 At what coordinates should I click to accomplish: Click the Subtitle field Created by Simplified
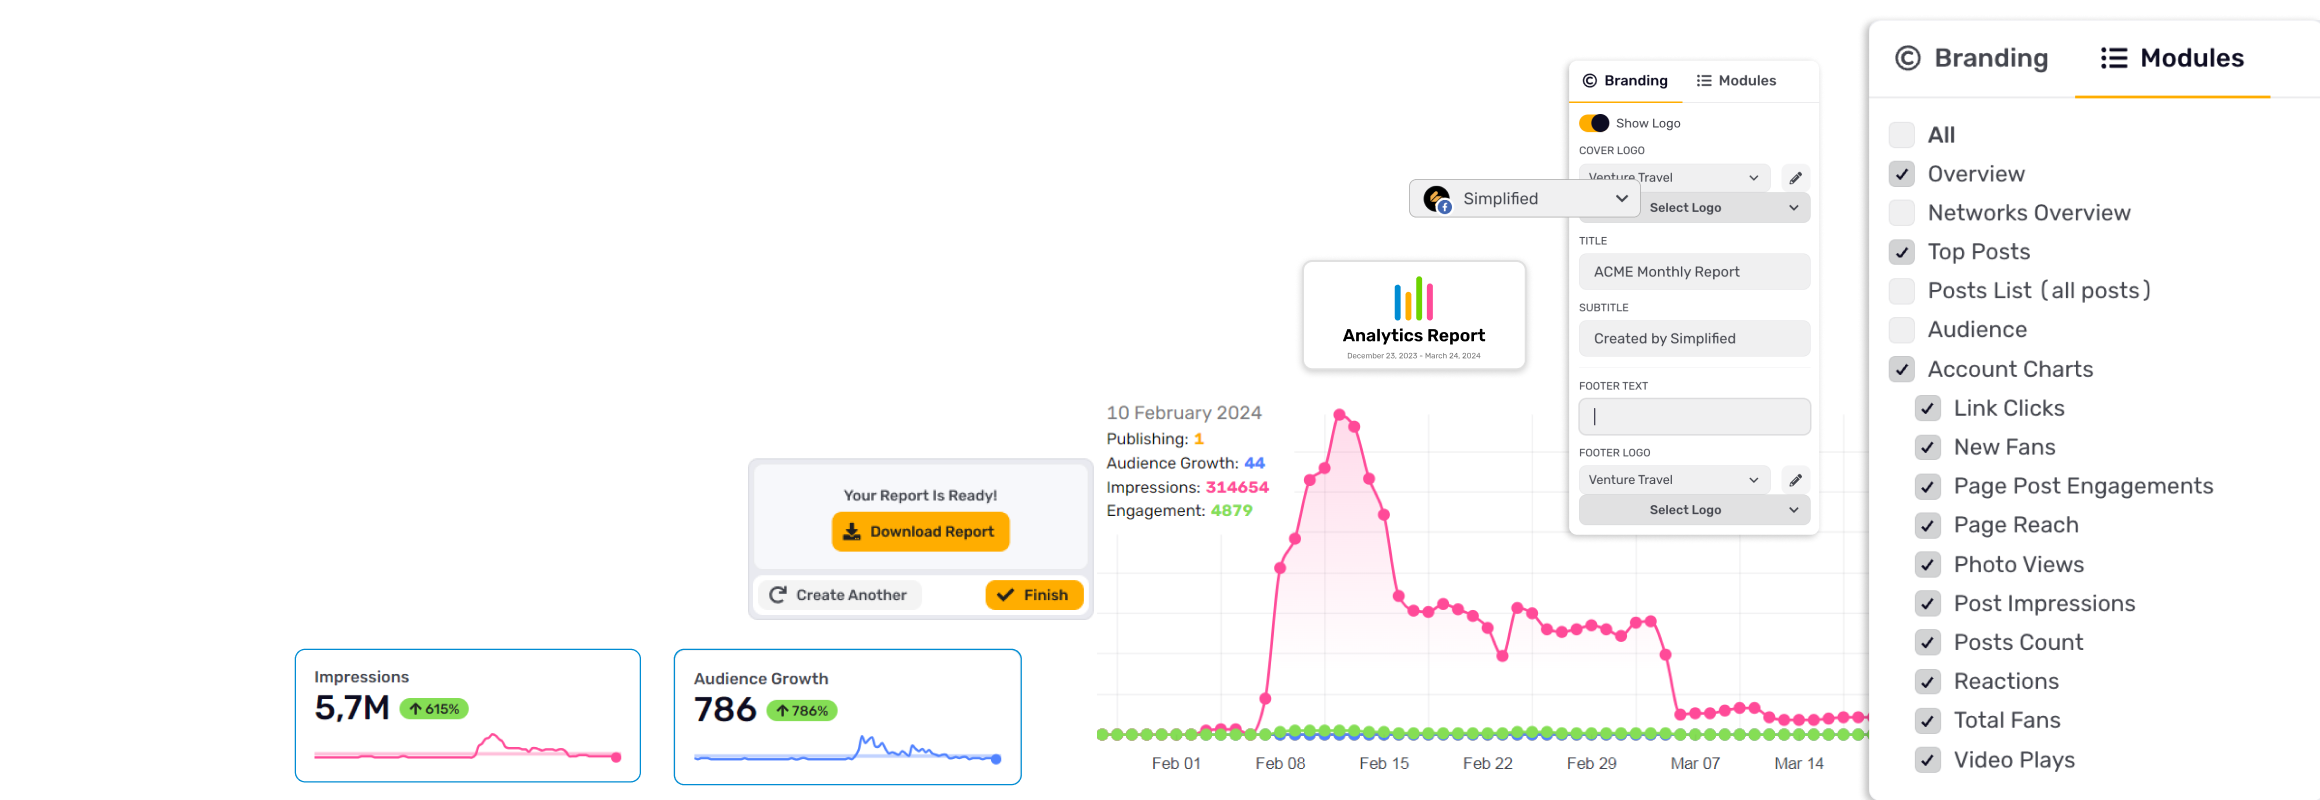(x=1694, y=339)
